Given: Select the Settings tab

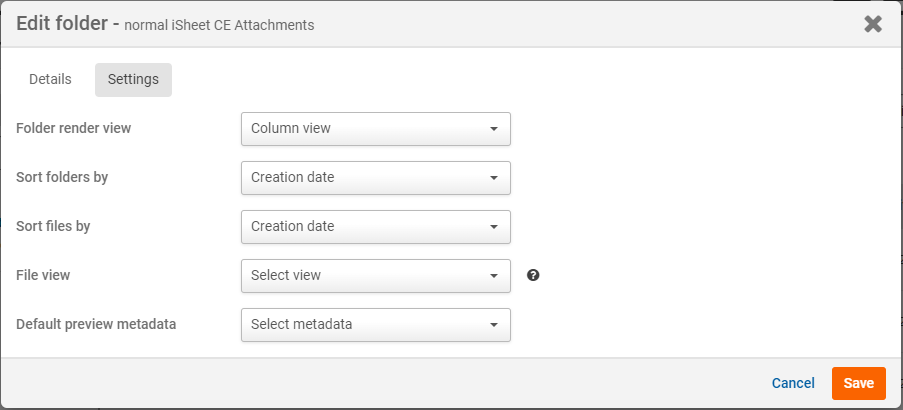Looking at the screenshot, I should tap(133, 80).
